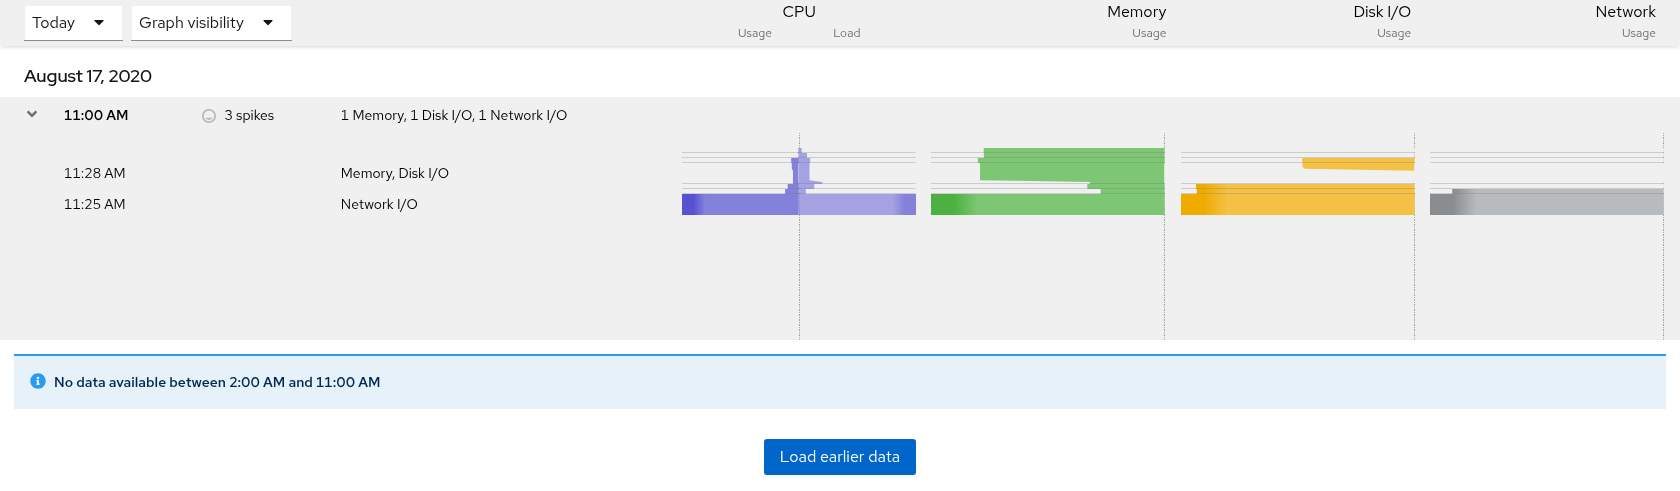This screenshot has width=1680, height=491.
Task: Click the info icon in no-data banner
Action: 38,381
